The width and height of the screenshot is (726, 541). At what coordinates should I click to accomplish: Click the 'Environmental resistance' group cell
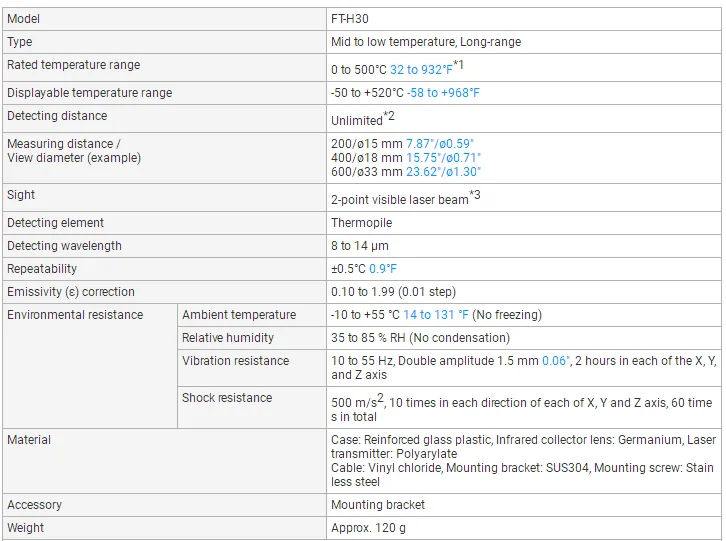(x=75, y=315)
